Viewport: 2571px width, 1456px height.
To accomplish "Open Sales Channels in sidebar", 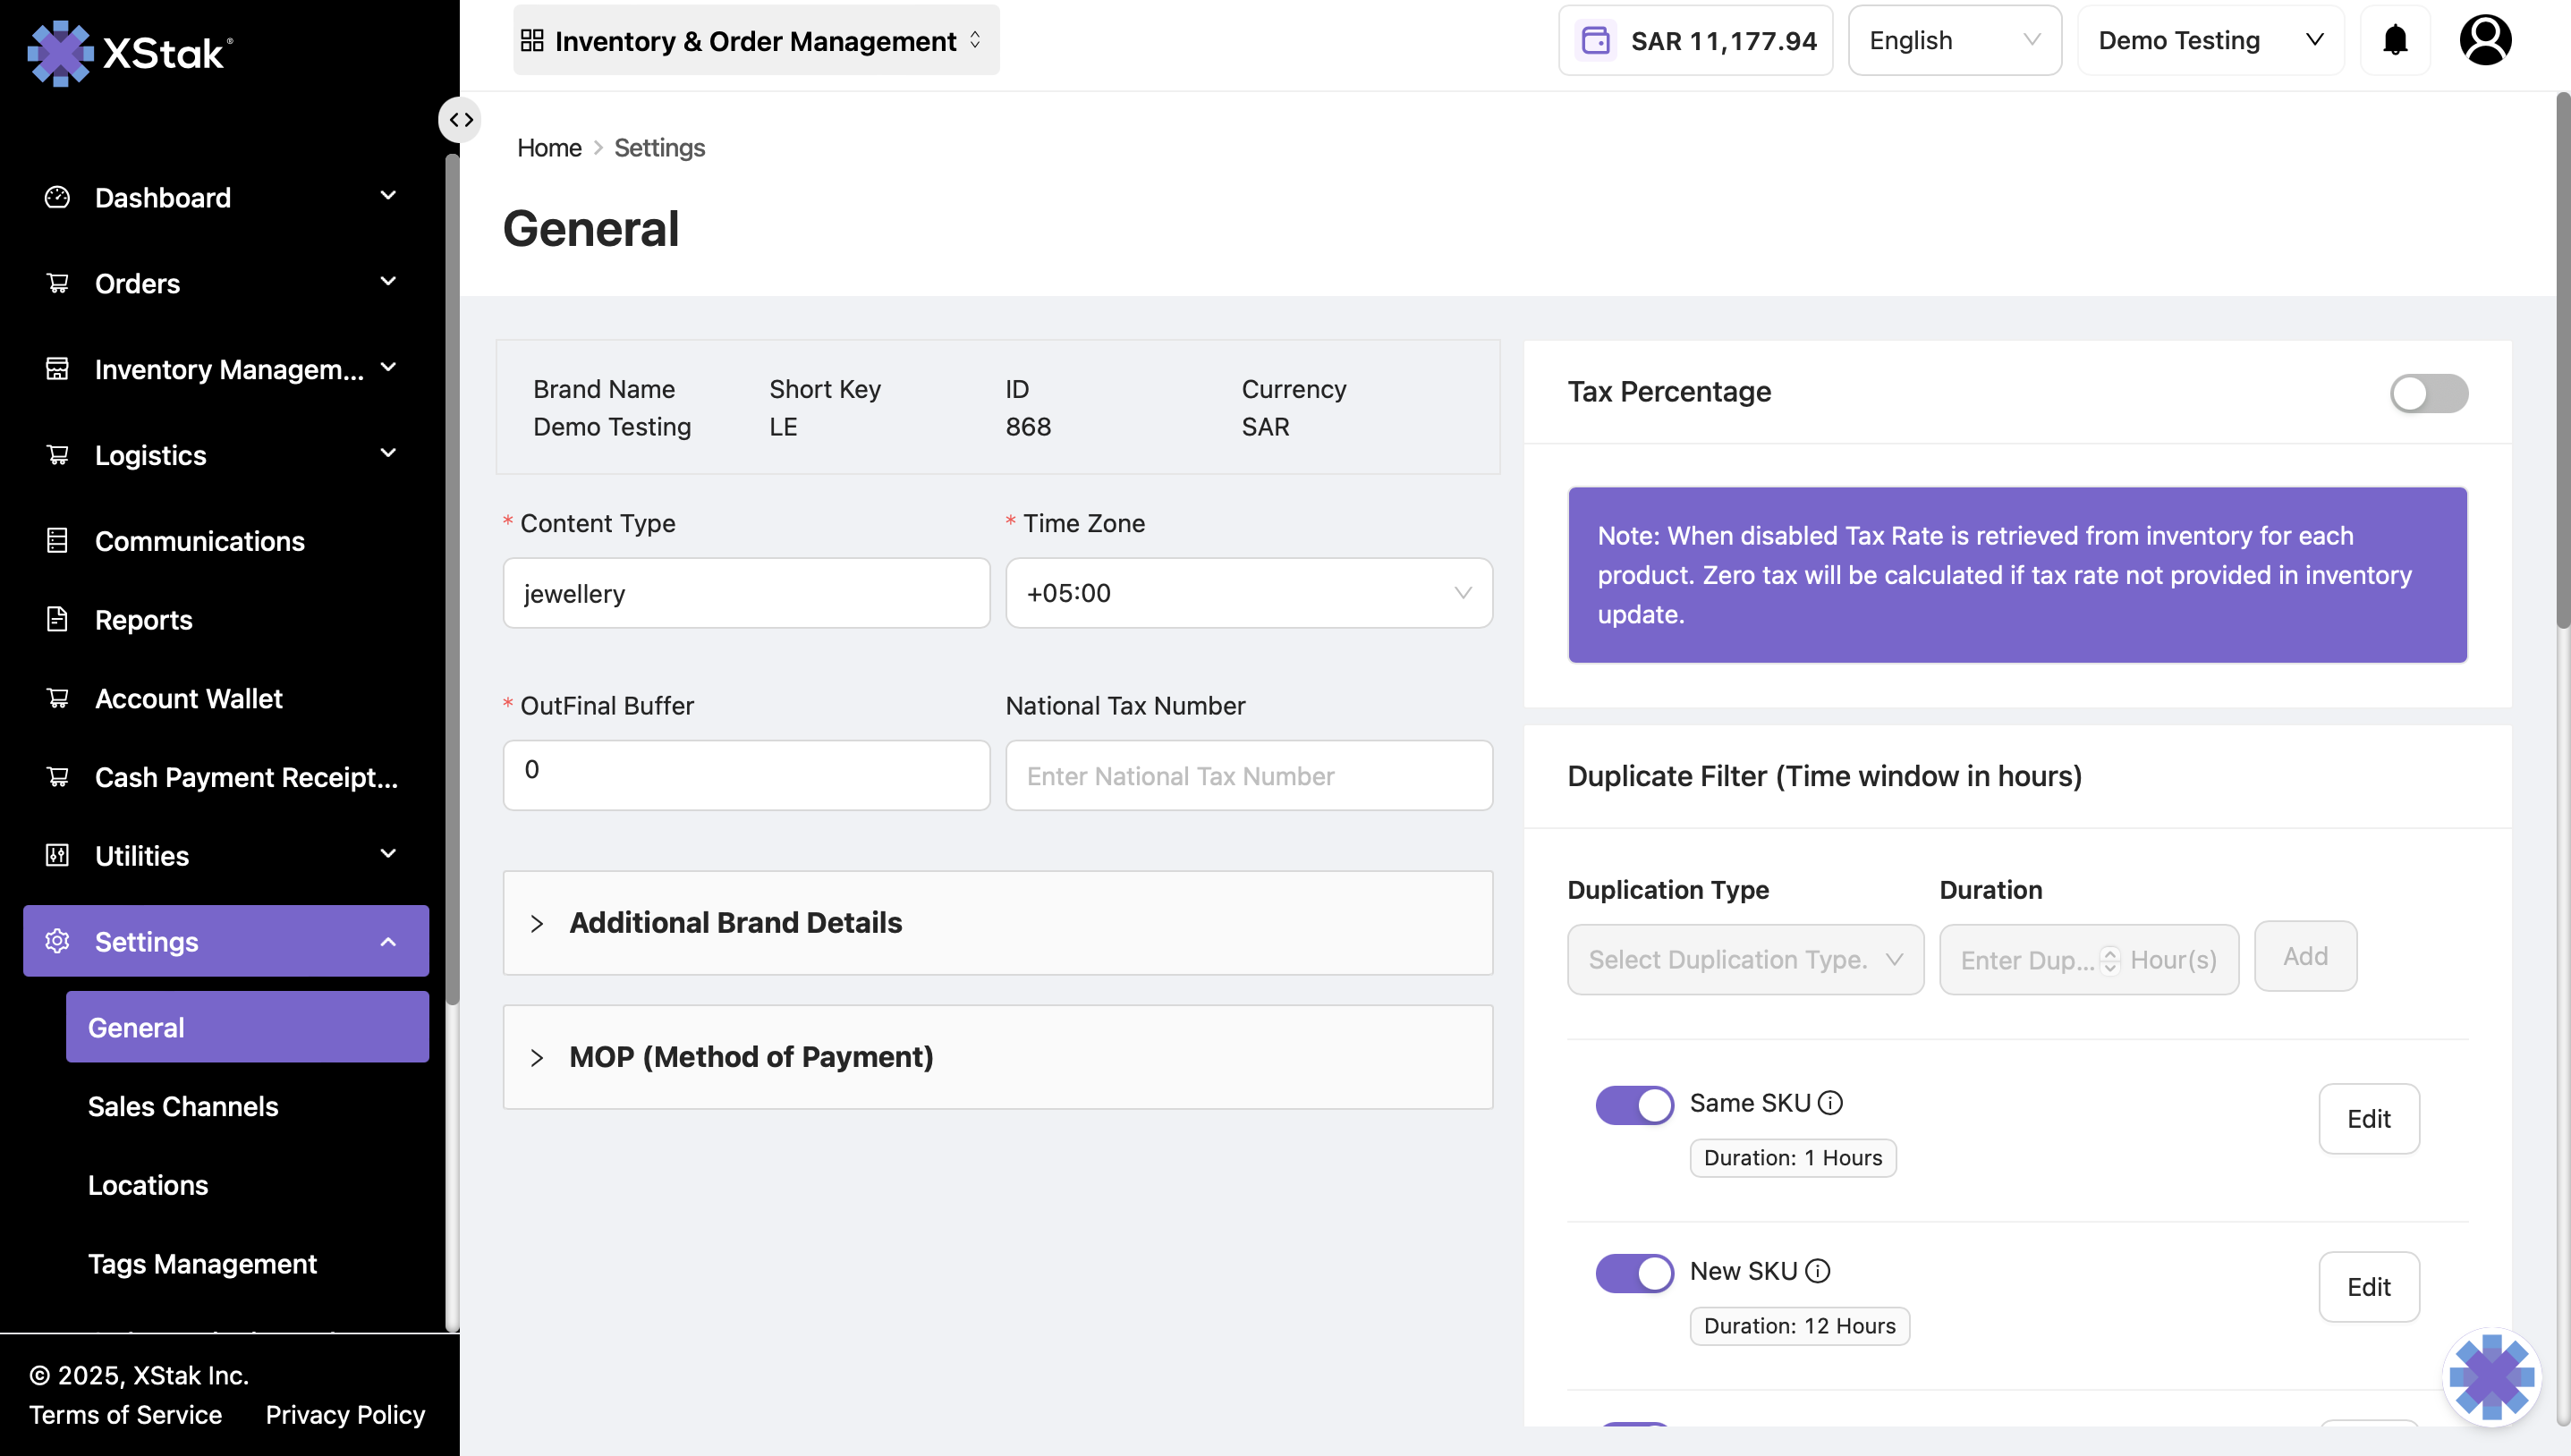I will pos(183,1106).
